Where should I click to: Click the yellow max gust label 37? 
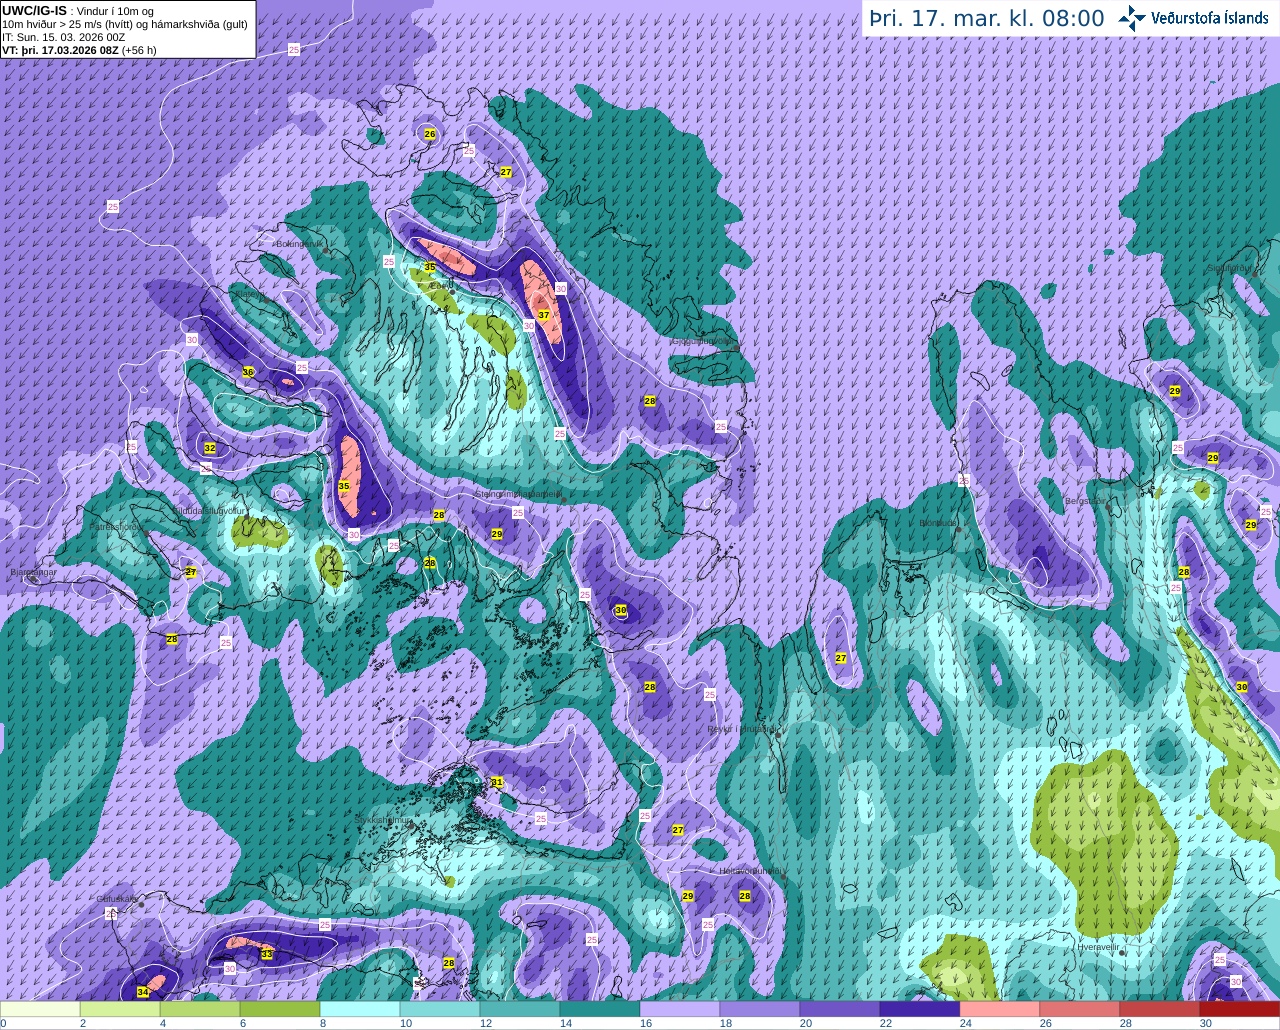coord(544,315)
